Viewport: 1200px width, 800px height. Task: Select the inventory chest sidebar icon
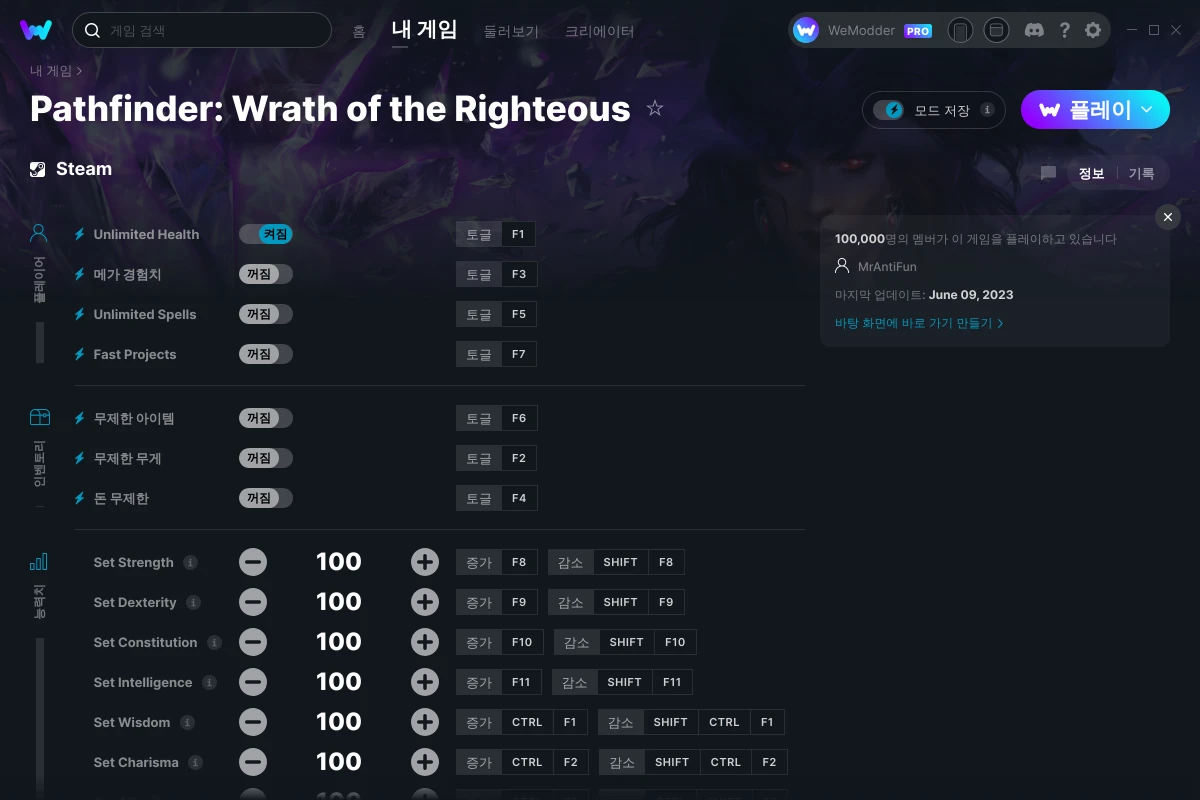pyautogui.click(x=39, y=417)
